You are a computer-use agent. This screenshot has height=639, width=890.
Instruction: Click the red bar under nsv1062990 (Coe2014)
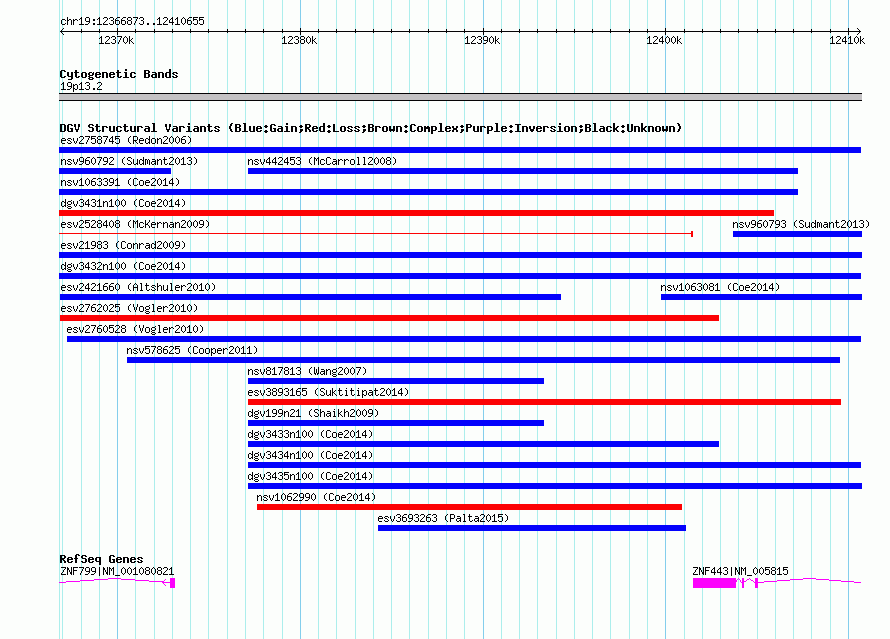[x=469, y=507]
